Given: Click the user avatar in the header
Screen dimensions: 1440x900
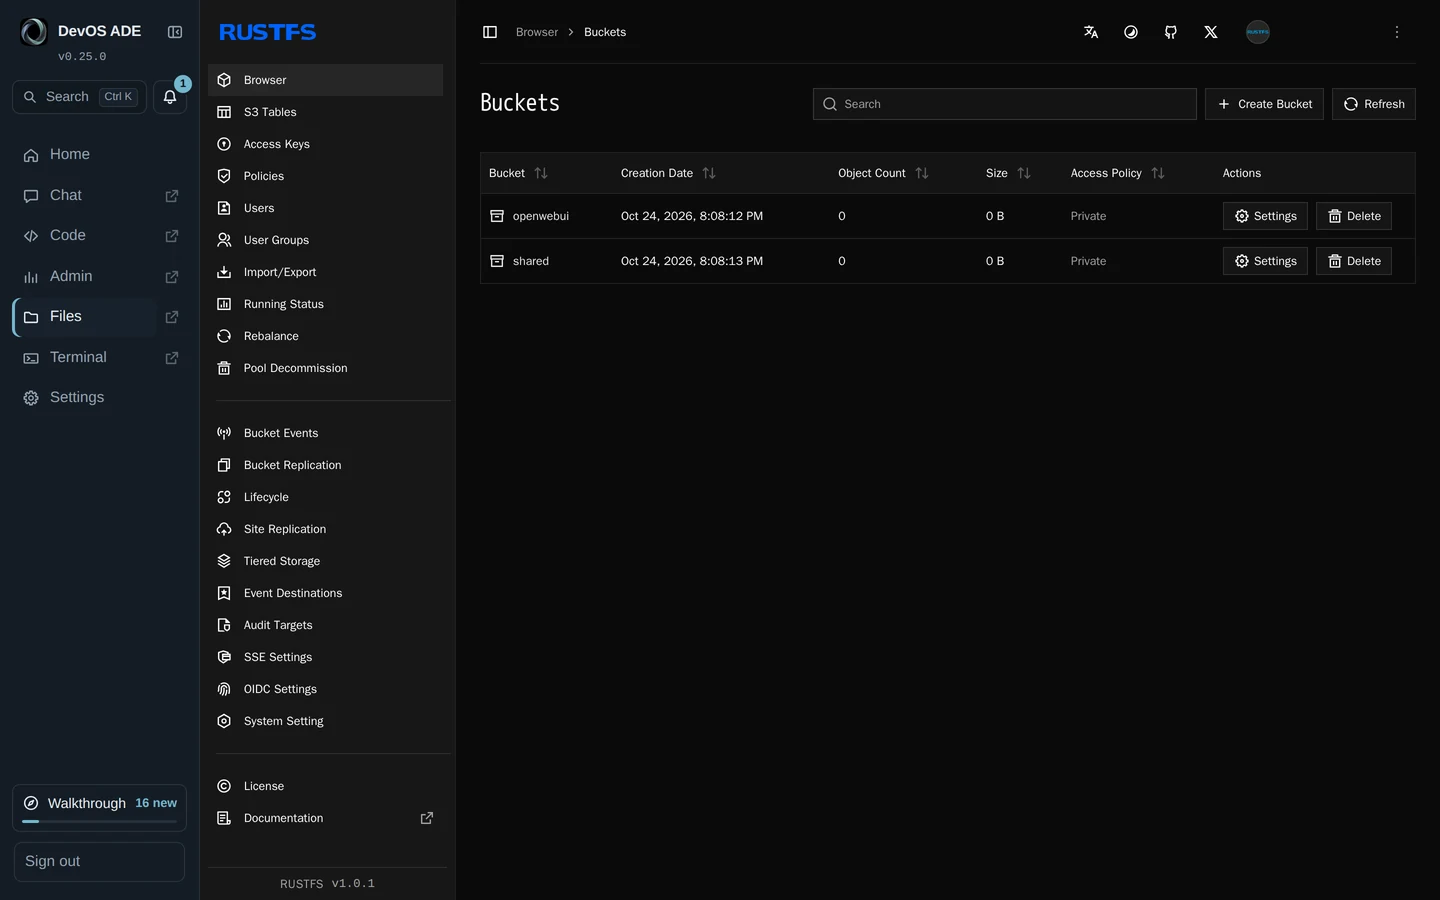Looking at the screenshot, I should point(1258,32).
